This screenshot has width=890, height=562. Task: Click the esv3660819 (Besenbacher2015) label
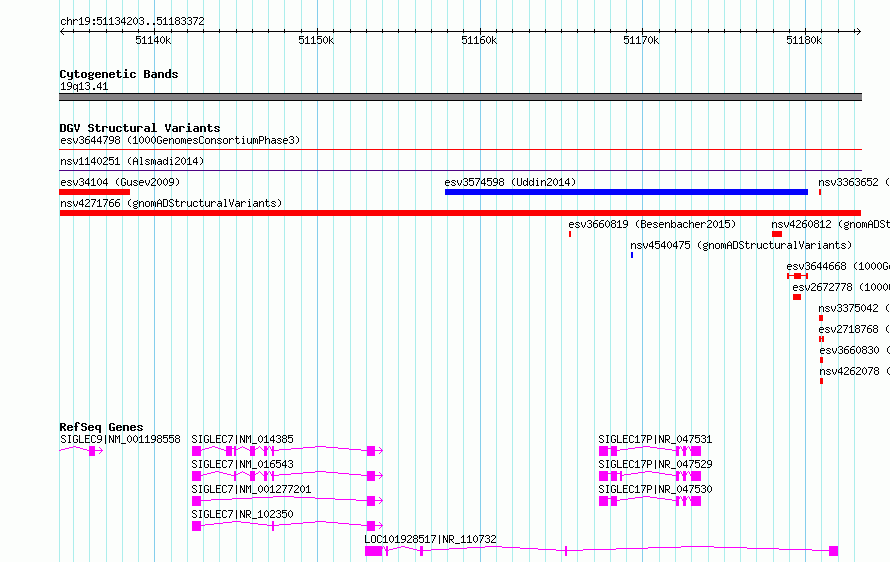tap(652, 224)
